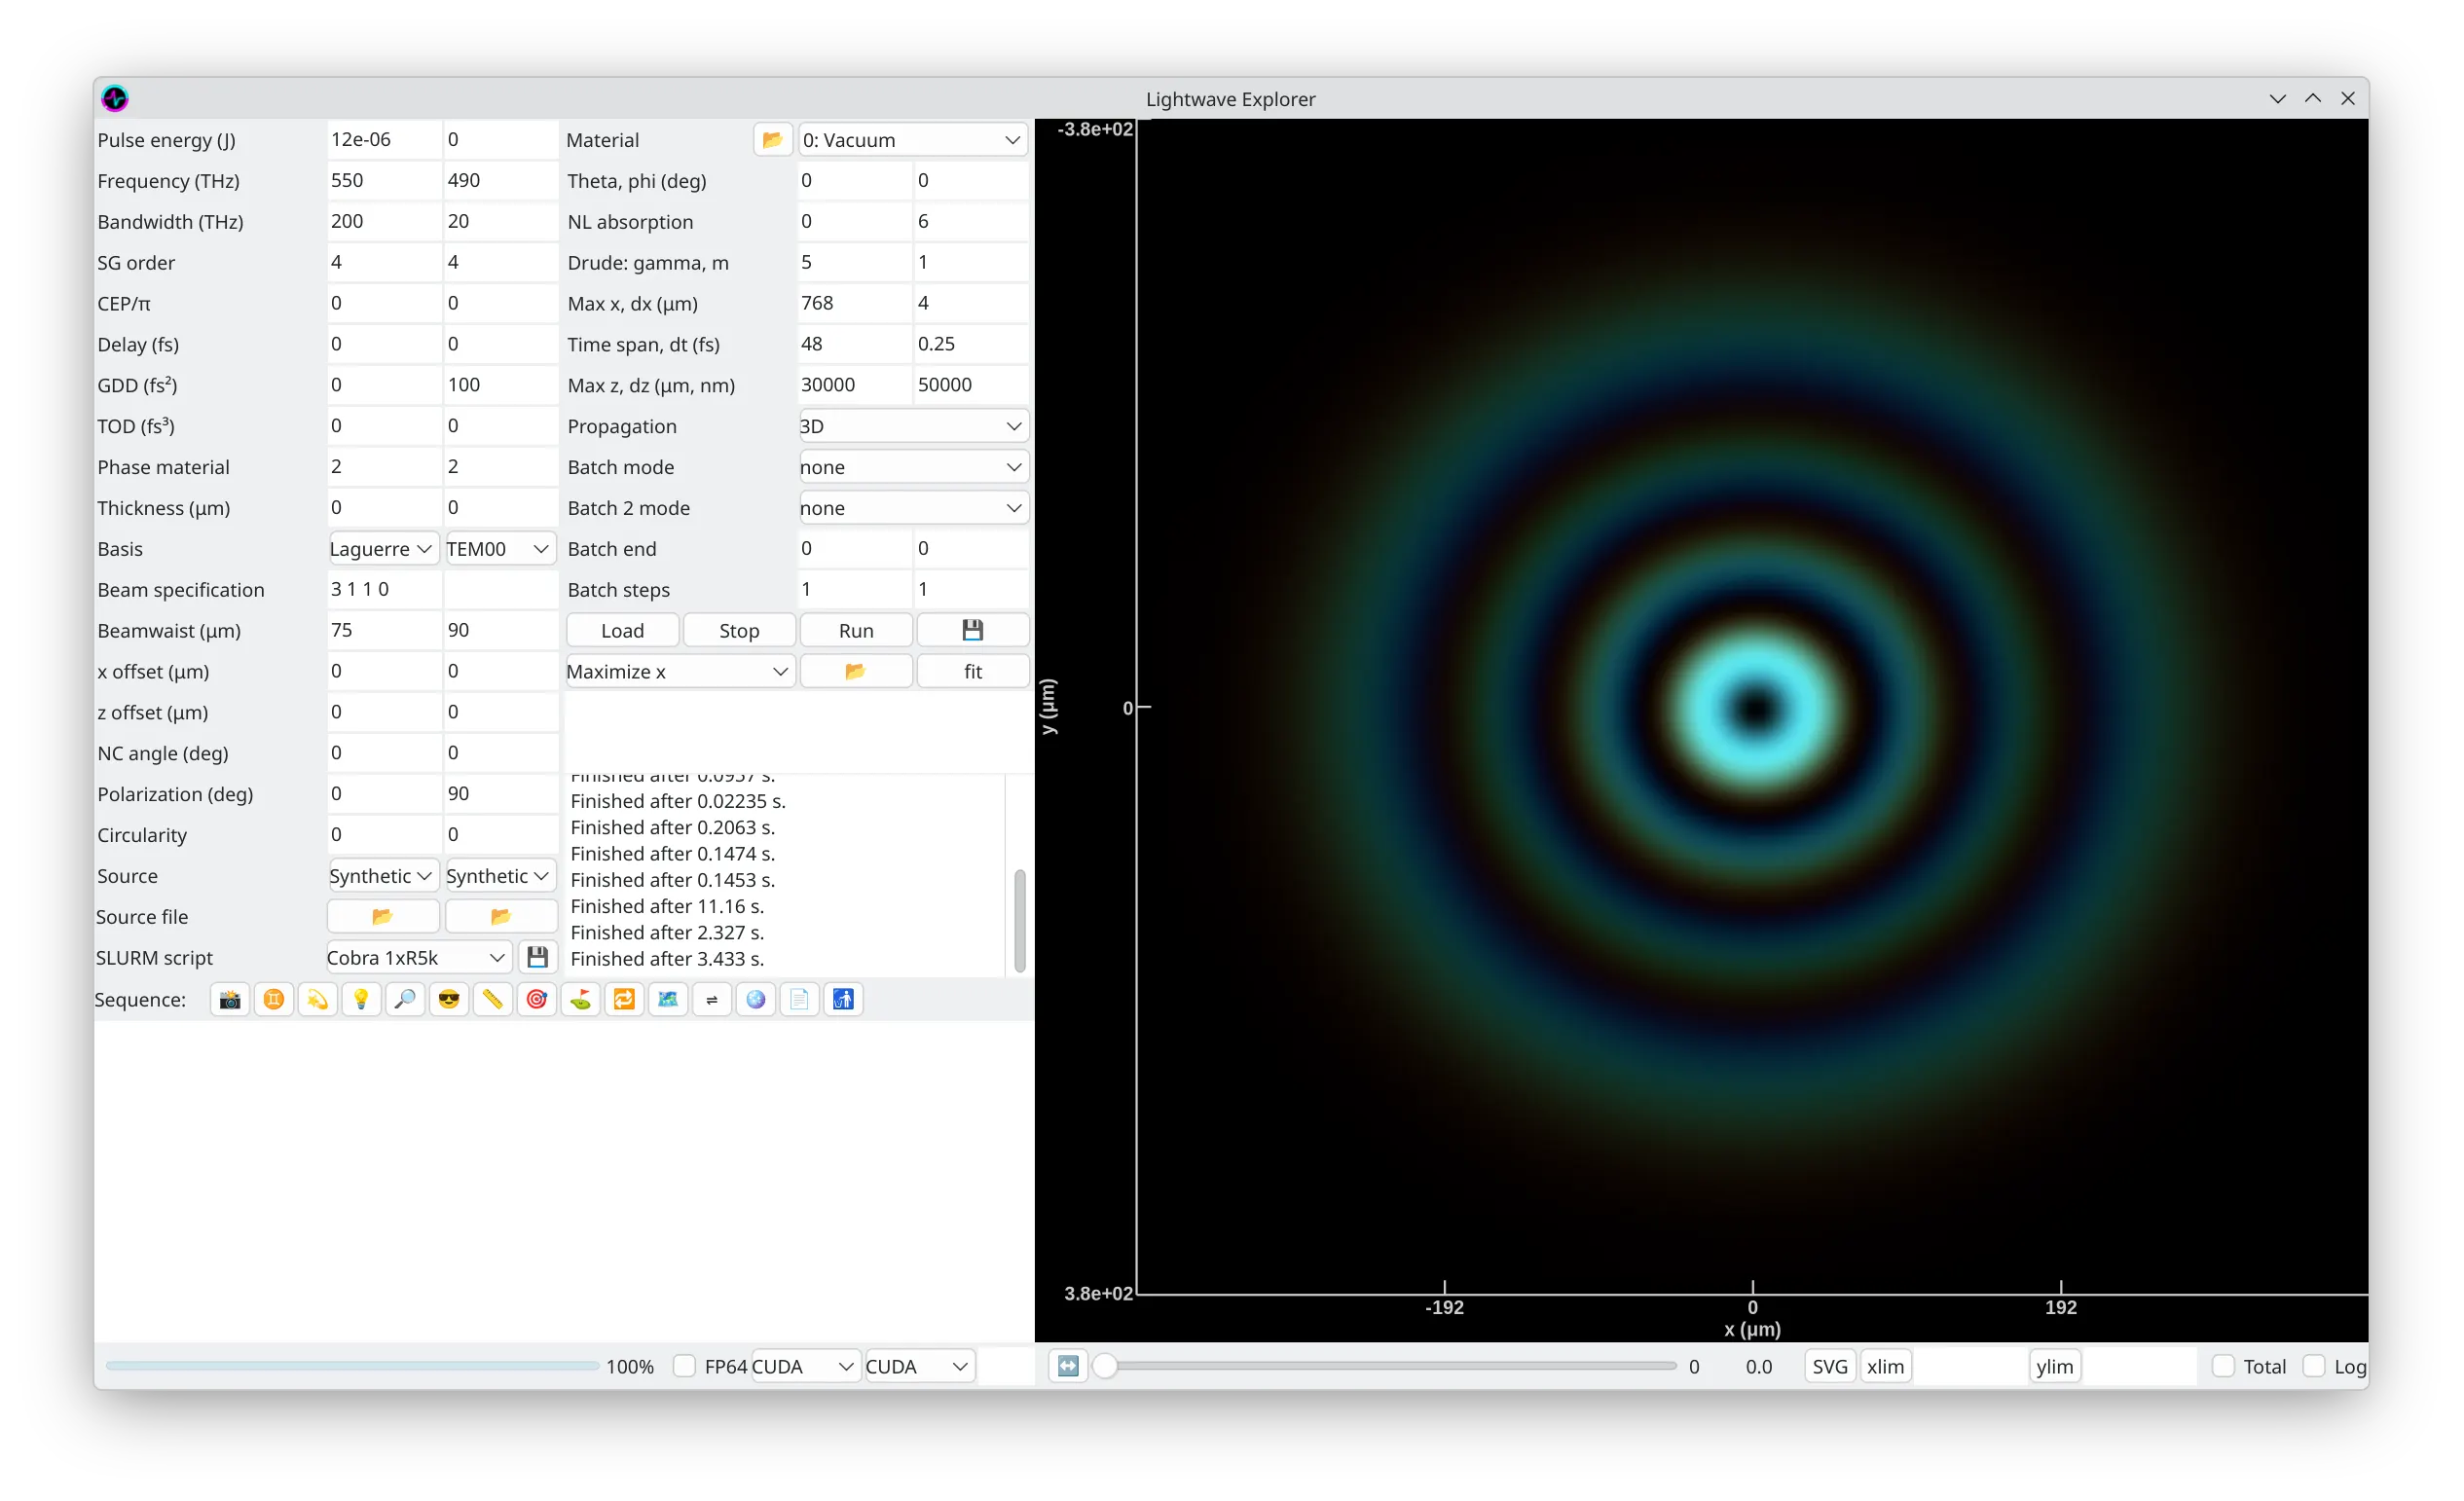Click the first Beamwaist field showing 75
Screen dimensions: 2464x1501
[x=384, y=630]
